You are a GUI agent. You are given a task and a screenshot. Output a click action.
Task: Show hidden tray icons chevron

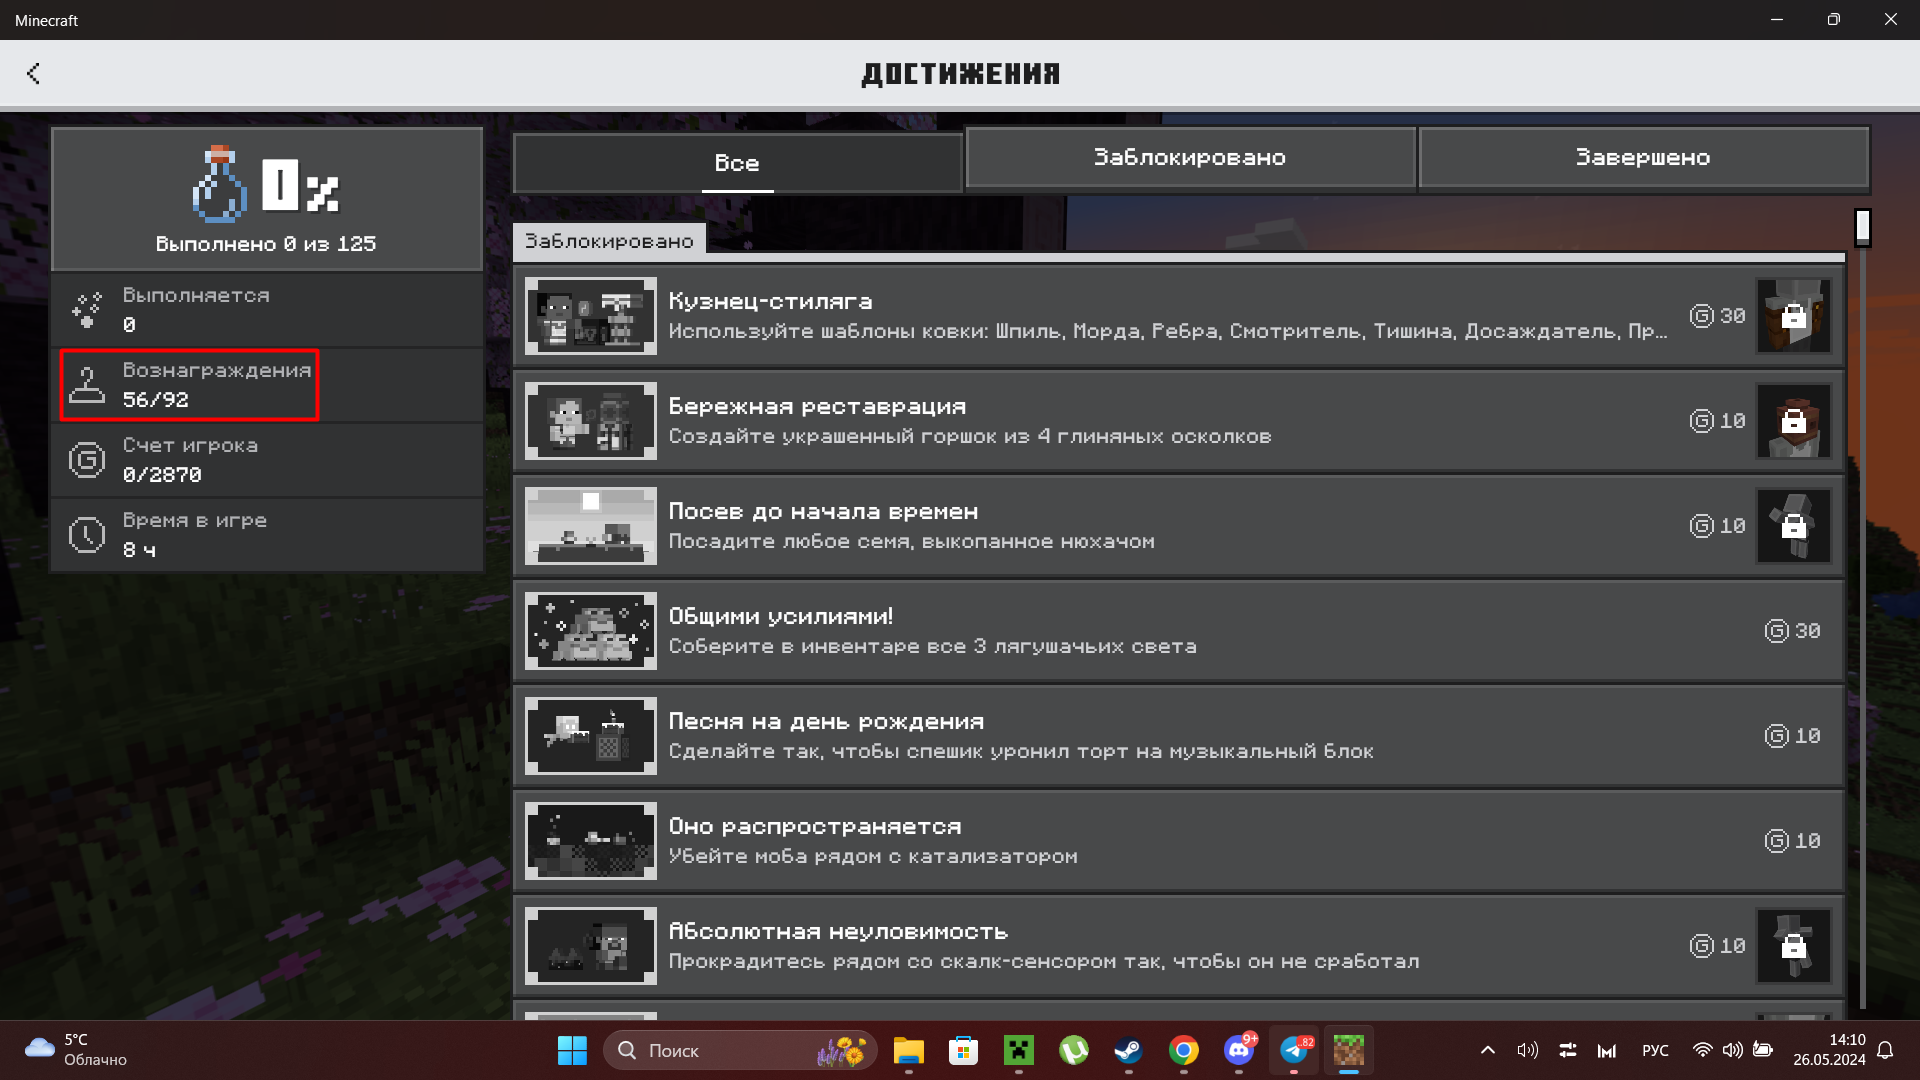coord(1487,1050)
